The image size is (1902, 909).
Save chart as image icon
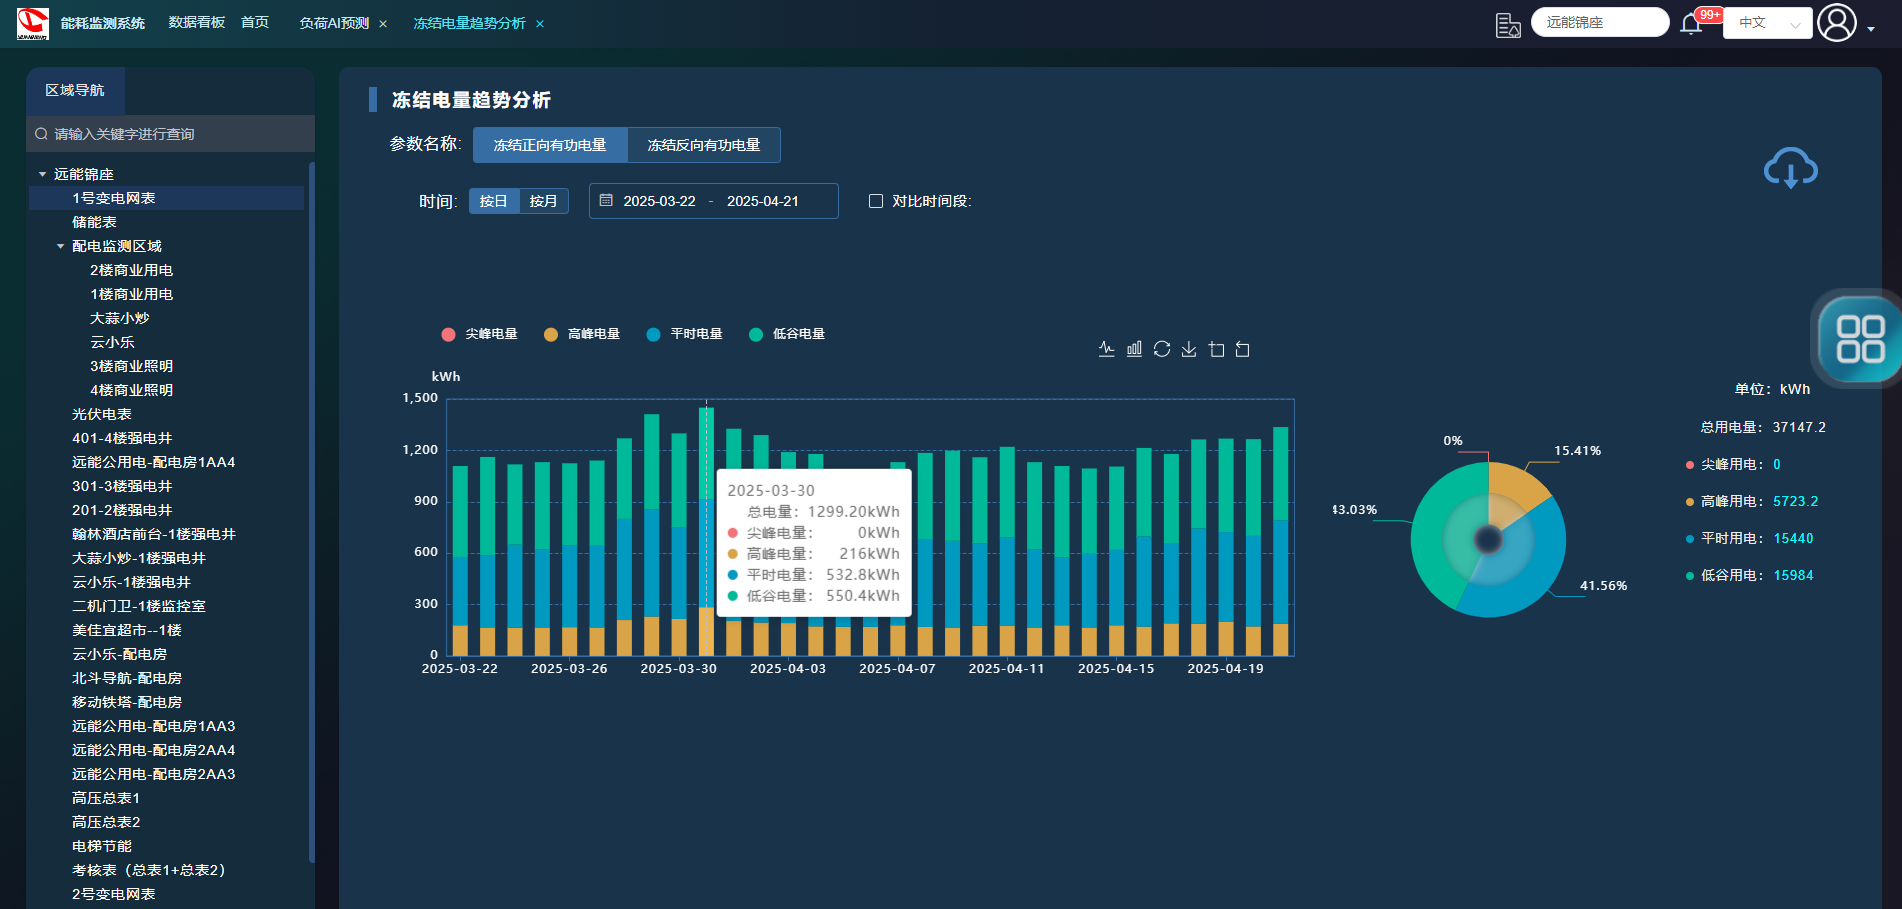pyautogui.click(x=1189, y=349)
